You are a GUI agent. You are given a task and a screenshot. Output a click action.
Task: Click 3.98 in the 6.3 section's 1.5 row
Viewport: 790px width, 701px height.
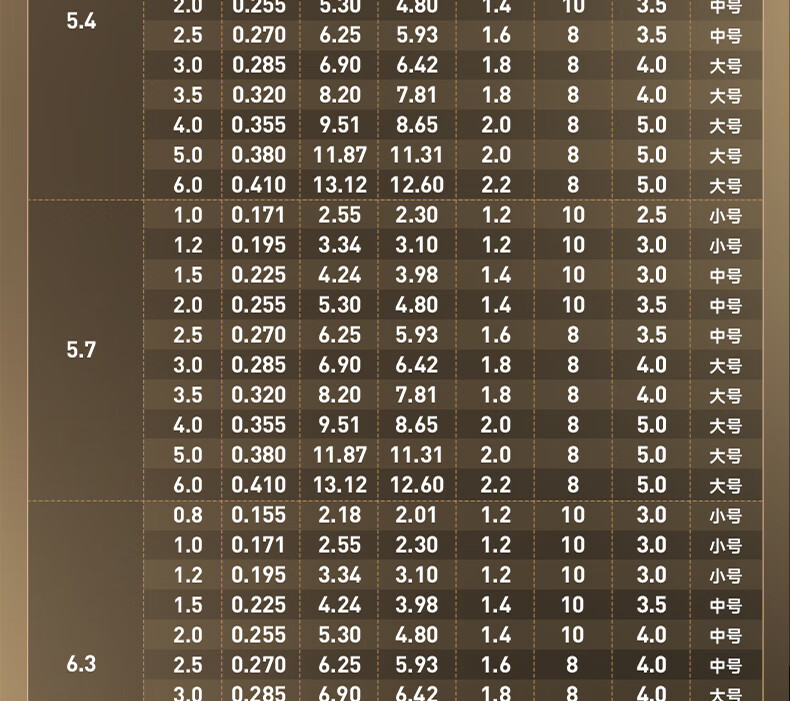[x=416, y=605]
